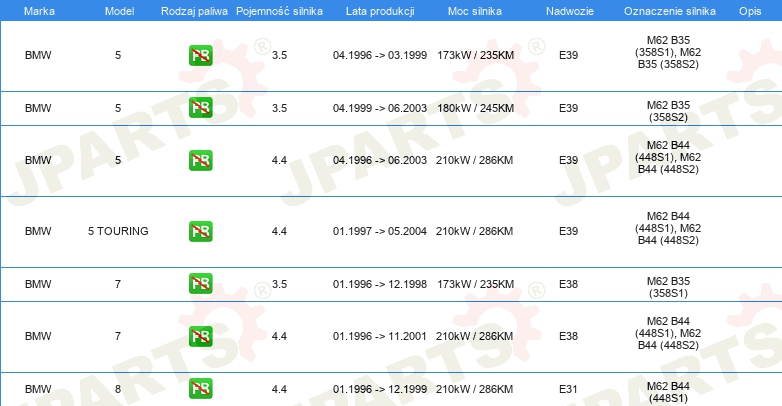782x406 pixels.
Task: Click the Lata produkcji column header
Action: [380, 11]
